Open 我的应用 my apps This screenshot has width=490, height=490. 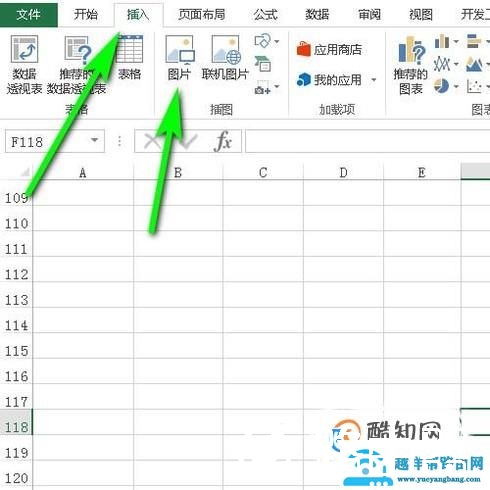pyautogui.click(x=329, y=80)
